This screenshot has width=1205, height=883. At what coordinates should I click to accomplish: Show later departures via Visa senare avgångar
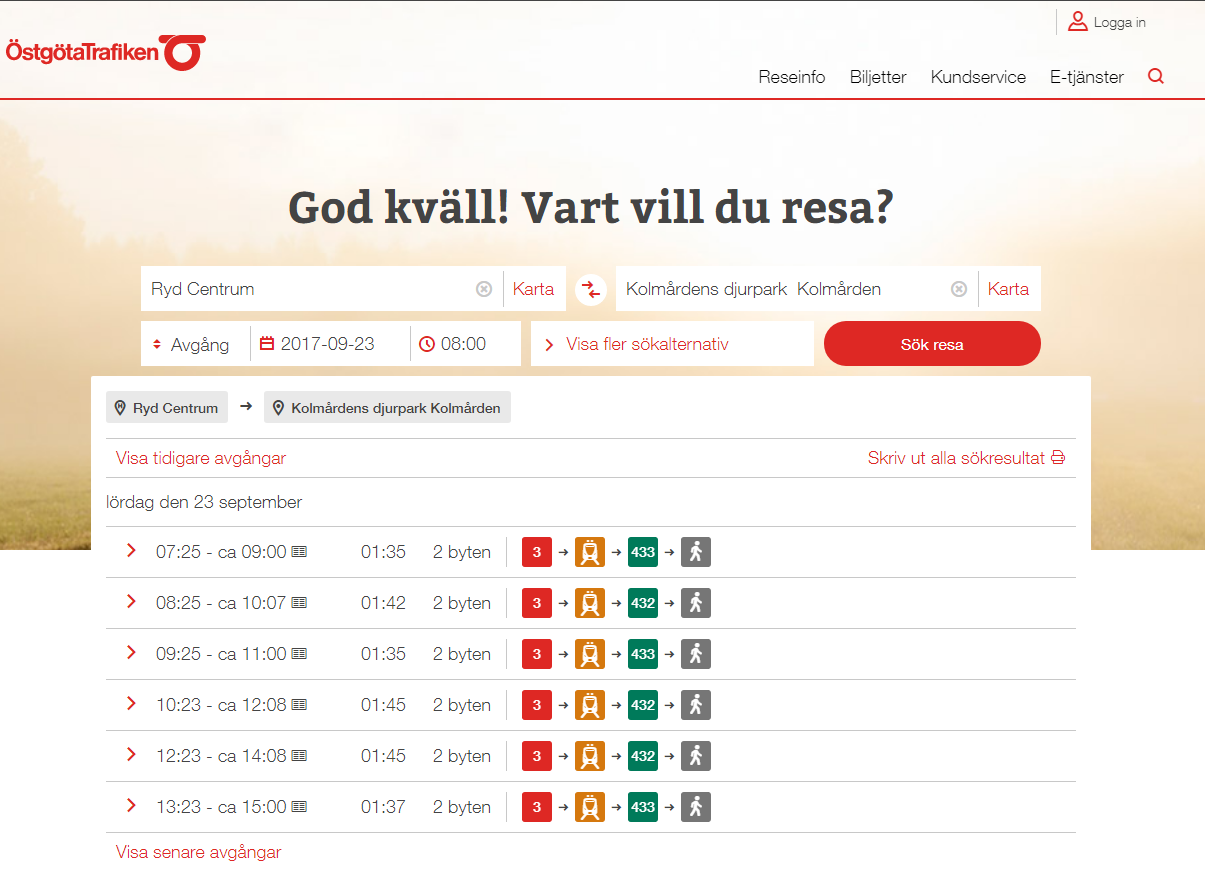click(196, 851)
